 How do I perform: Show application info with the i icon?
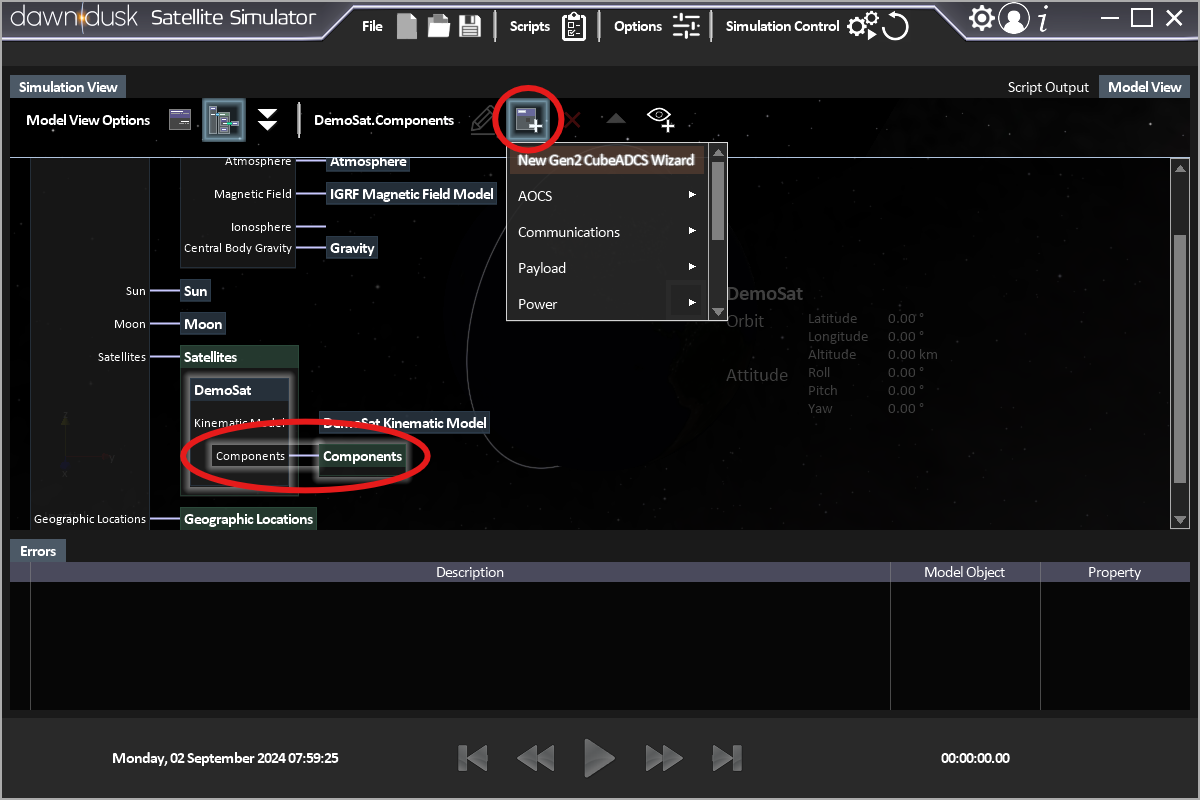click(1044, 19)
